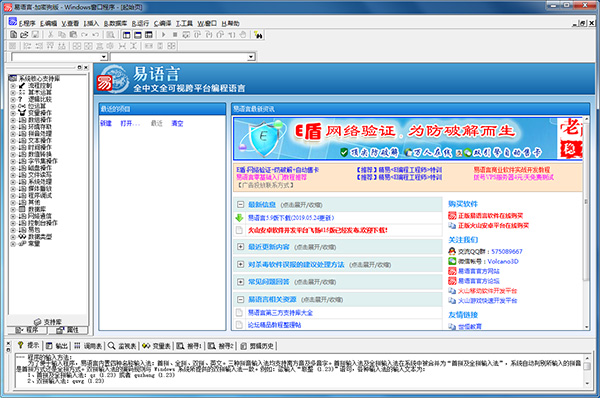Screen dimensions: 600x398
Task: Toggle the third window layout view button
Action: click(148, 35)
